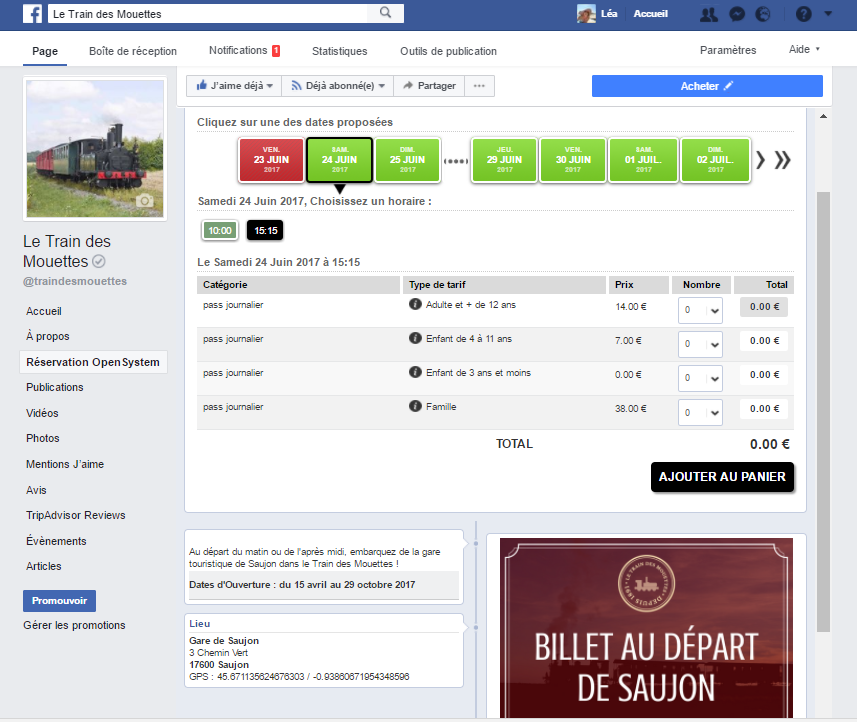Click the search magnifier icon
This screenshot has height=722, width=857.
tap(385, 13)
